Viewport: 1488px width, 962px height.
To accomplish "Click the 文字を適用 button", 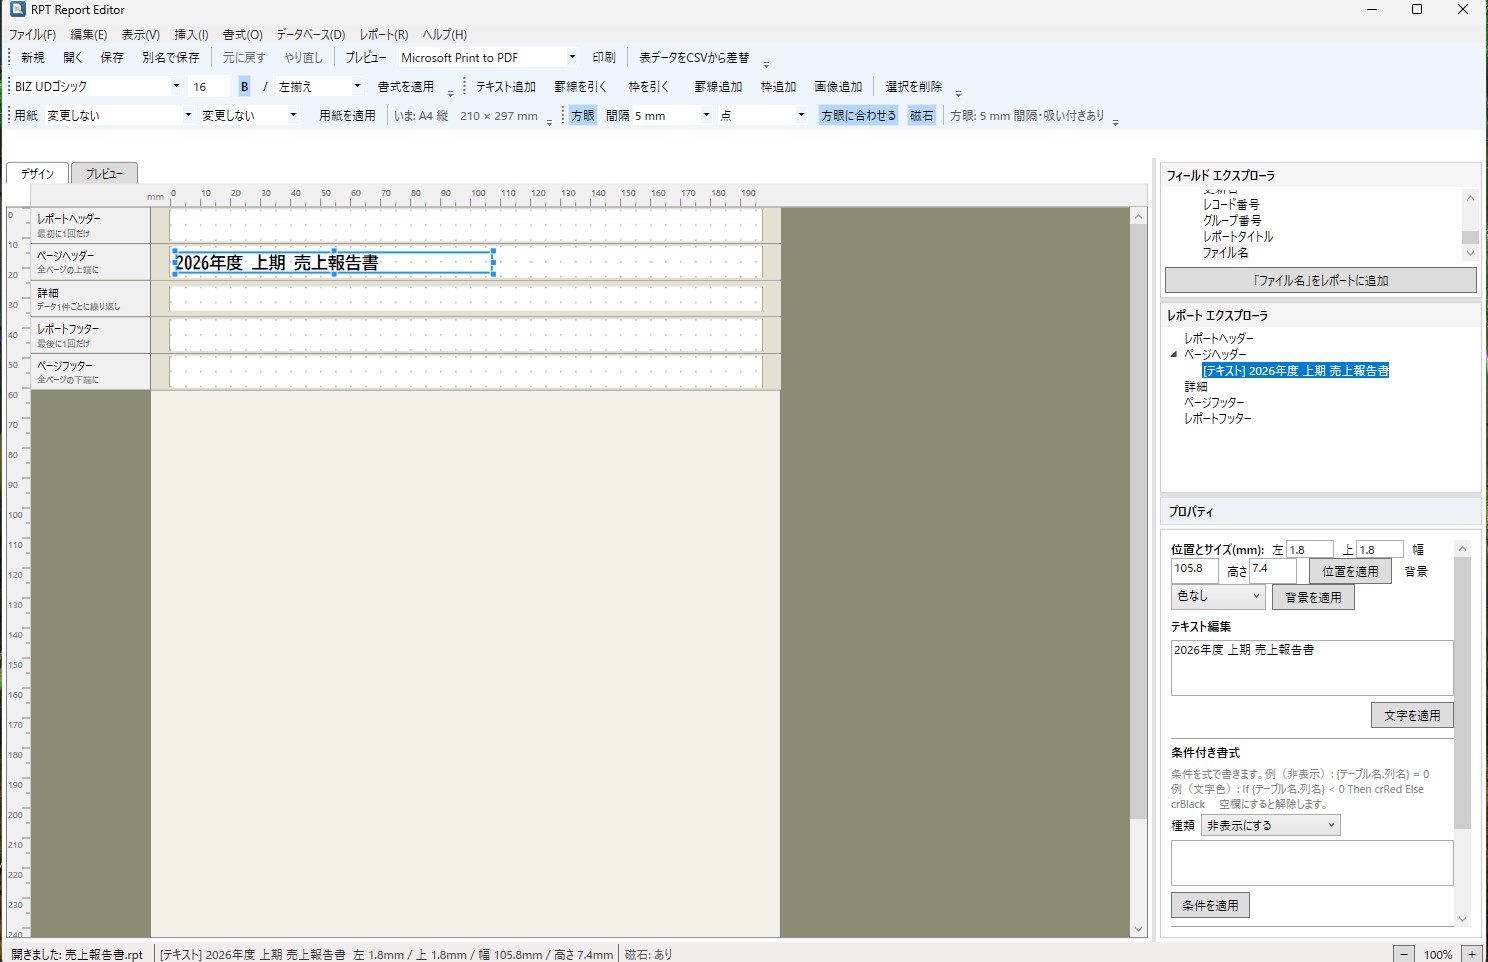I will click(x=1412, y=715).
